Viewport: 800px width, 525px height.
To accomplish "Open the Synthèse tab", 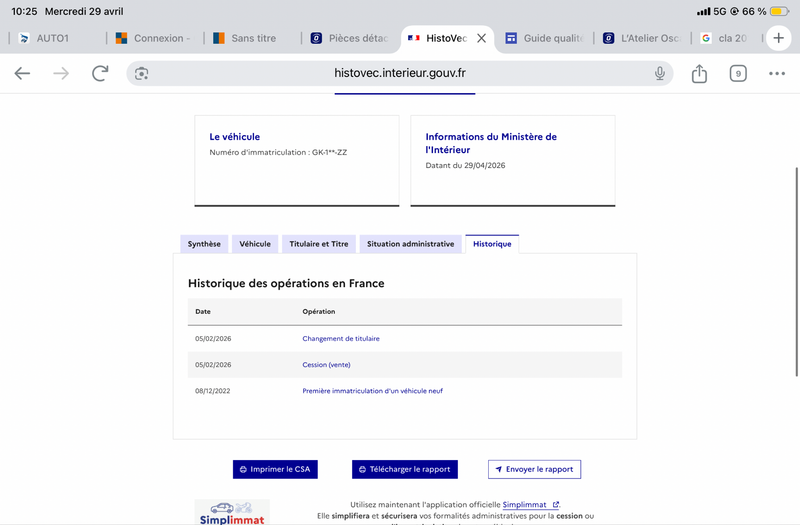I will (204, 244).
